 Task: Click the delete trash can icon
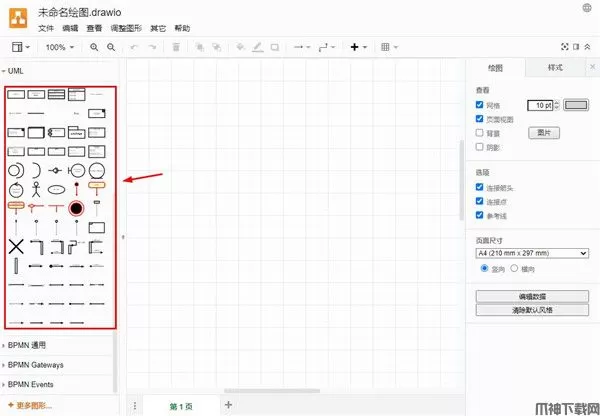click(176, 47)
